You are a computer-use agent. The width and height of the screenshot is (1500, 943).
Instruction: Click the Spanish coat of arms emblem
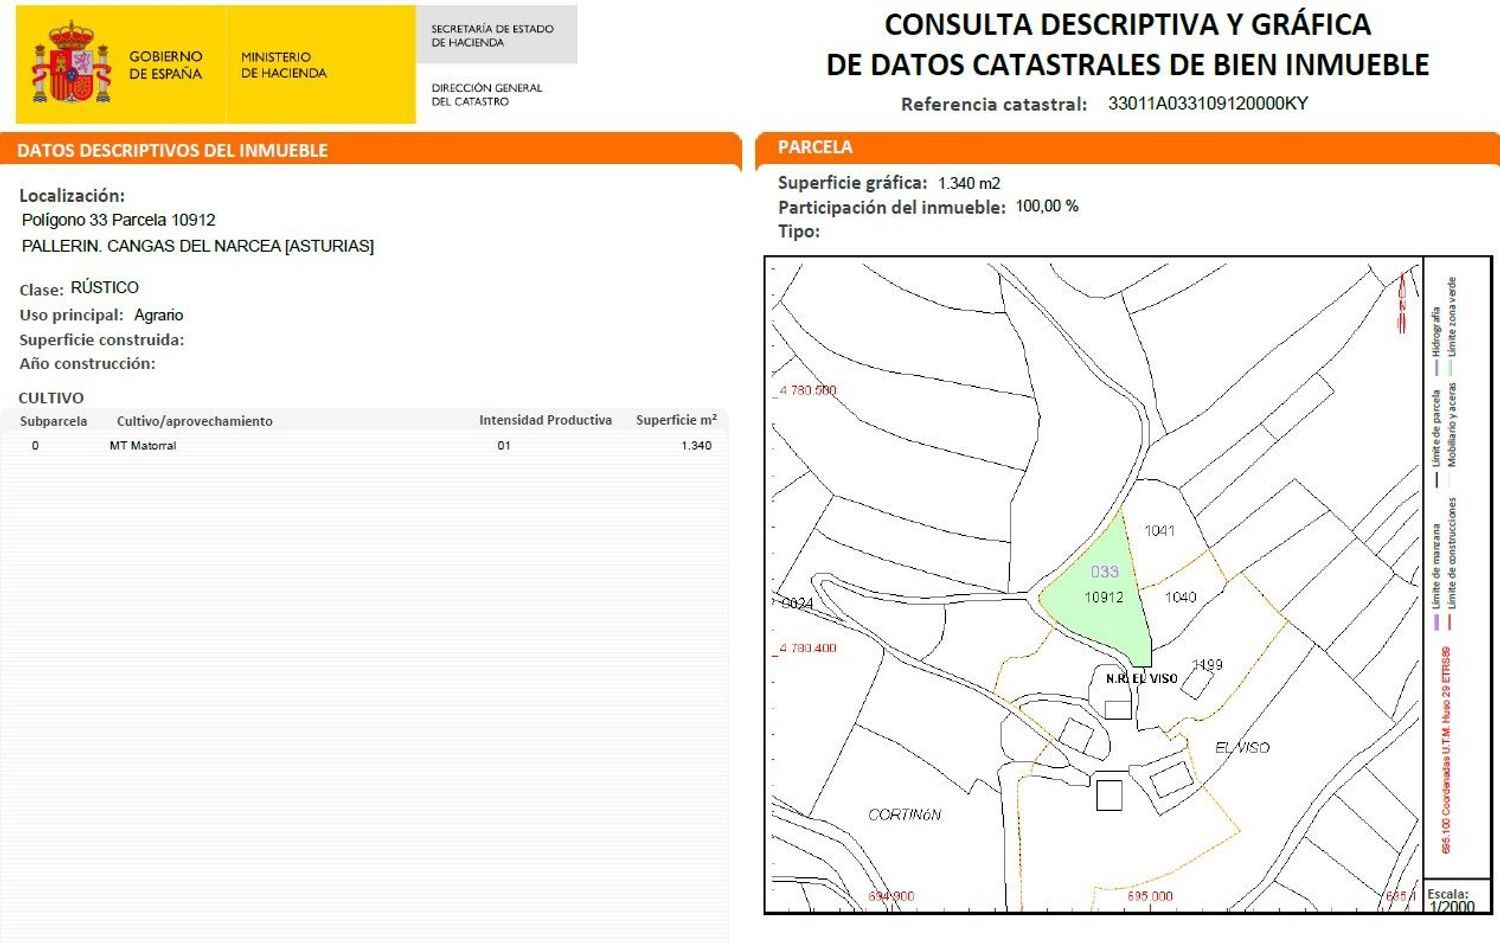(x=70, y=62)
